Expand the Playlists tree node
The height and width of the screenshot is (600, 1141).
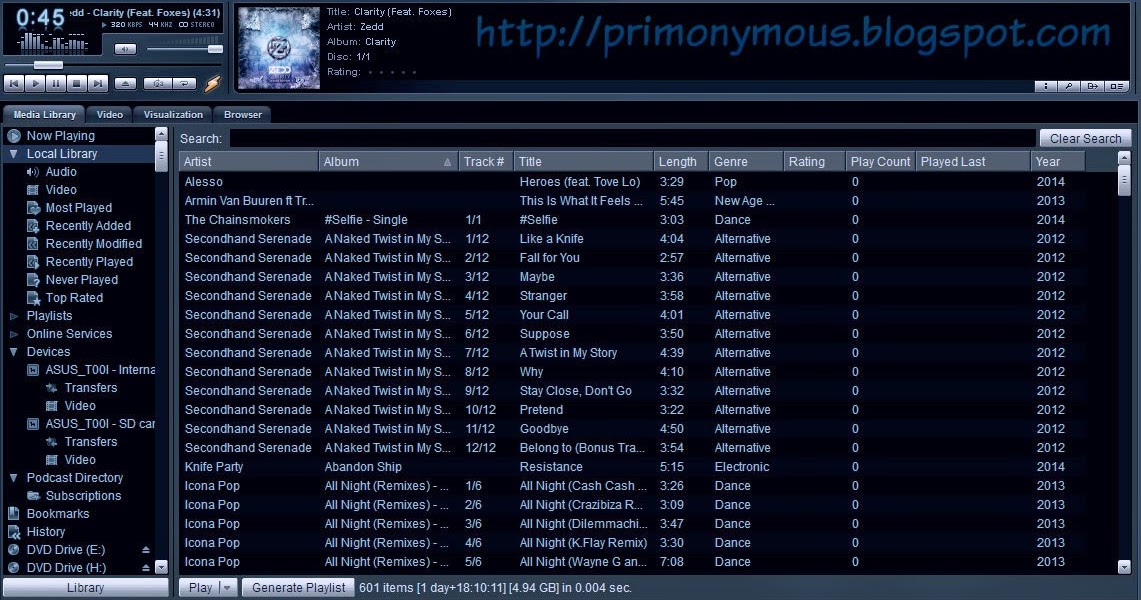click(13, 316)
